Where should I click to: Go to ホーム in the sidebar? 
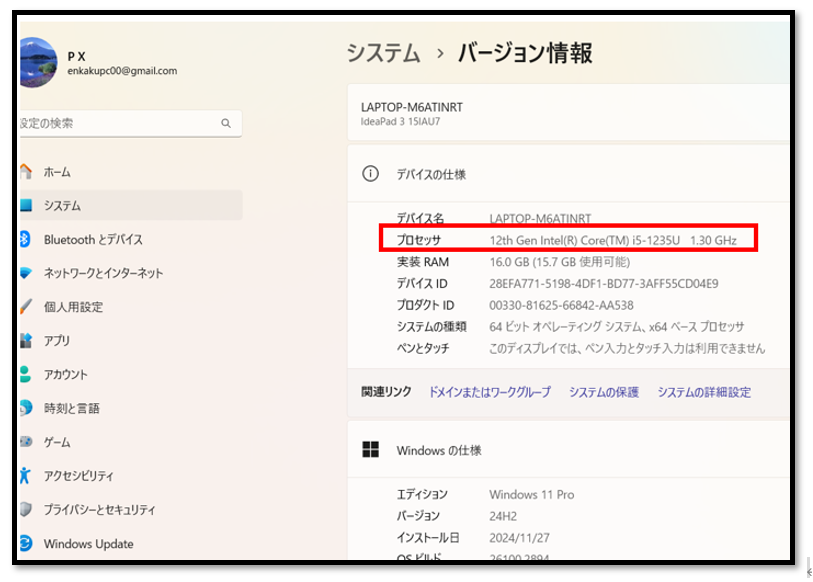point(130,172)
